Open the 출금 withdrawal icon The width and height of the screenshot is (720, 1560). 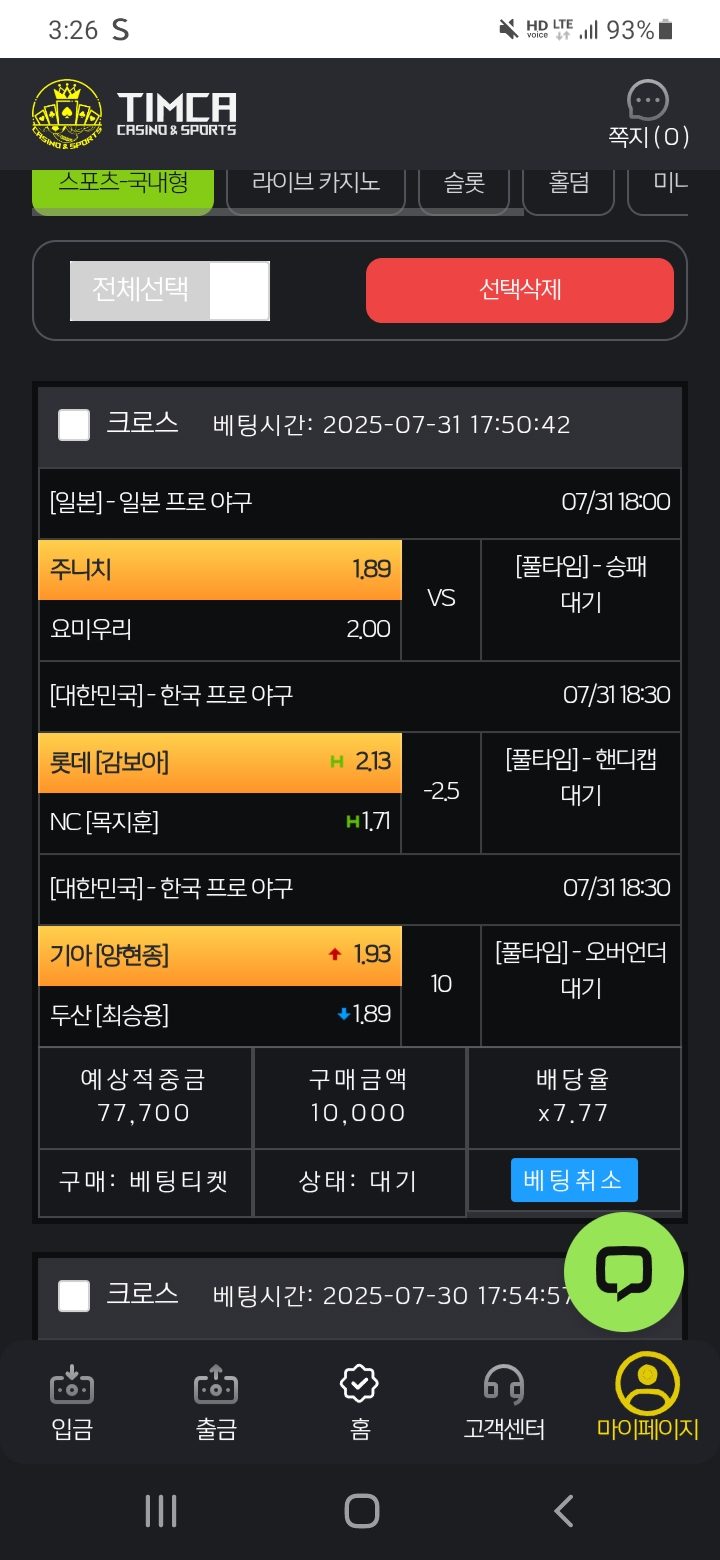[x=216, y=1386]
